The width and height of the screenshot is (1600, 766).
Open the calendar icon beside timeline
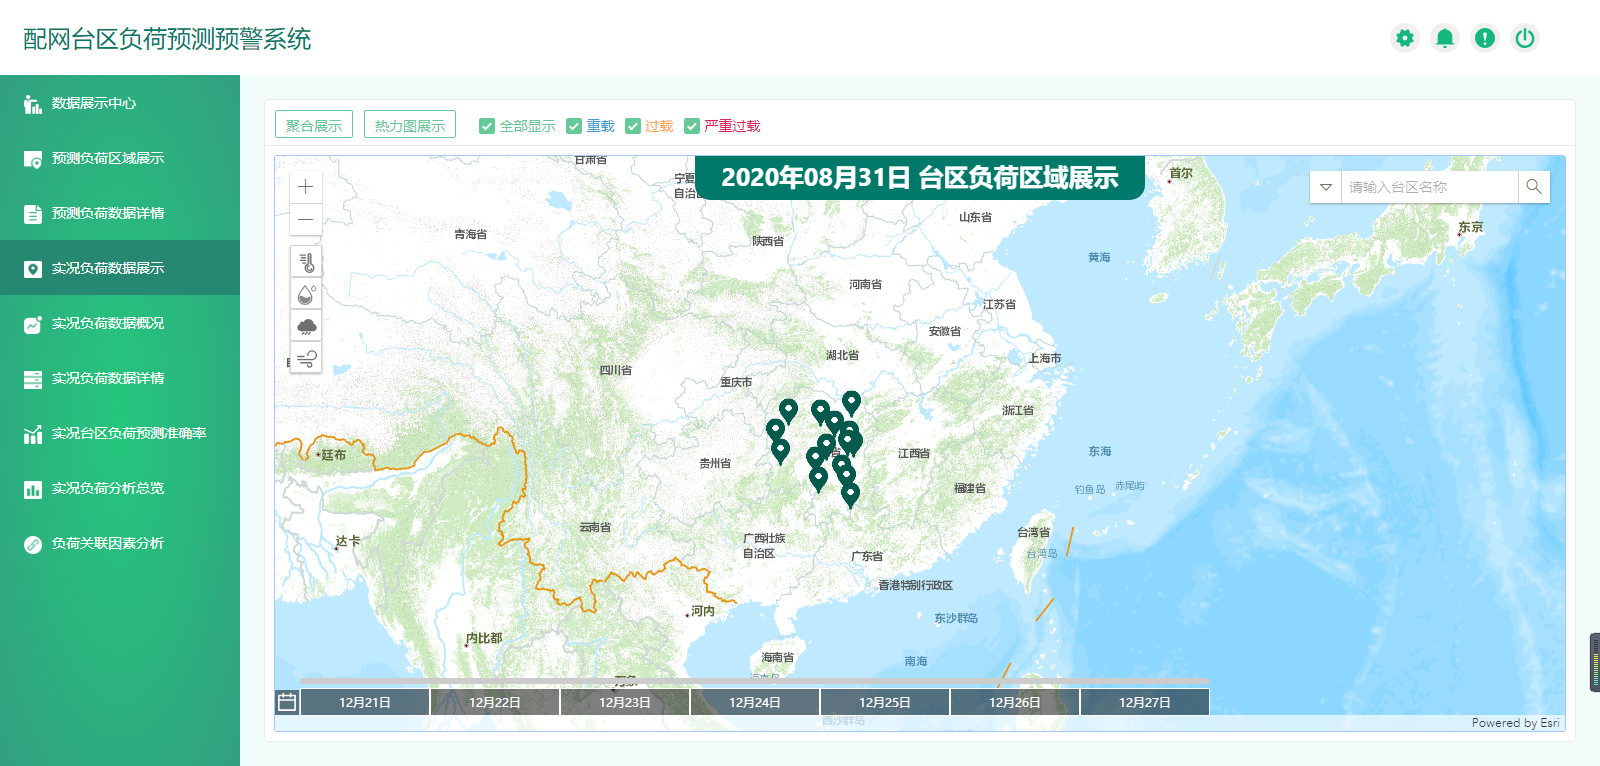tap(287, 702)
